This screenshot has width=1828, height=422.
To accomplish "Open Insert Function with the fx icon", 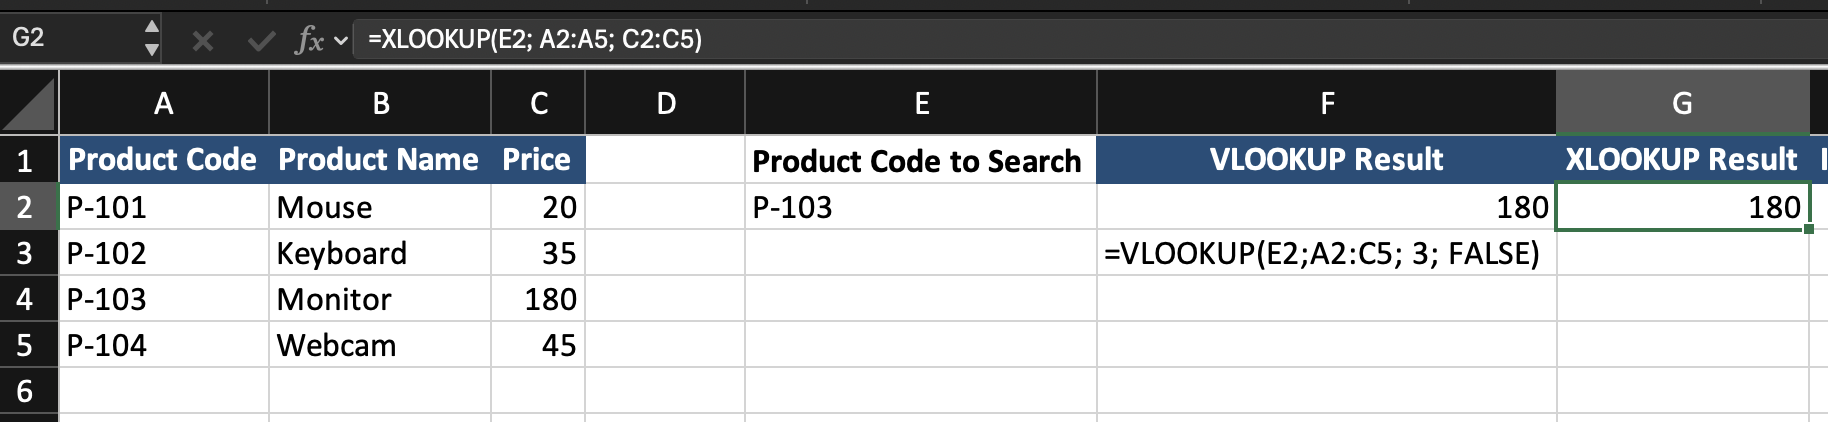I will point(309,40).
